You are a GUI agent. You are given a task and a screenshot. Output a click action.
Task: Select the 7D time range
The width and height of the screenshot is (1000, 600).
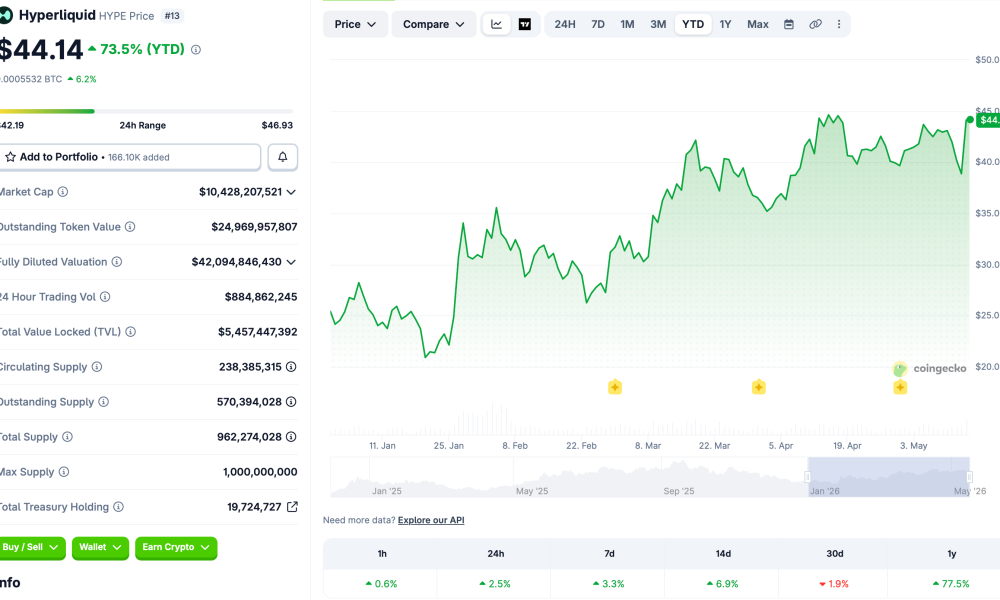598,24
